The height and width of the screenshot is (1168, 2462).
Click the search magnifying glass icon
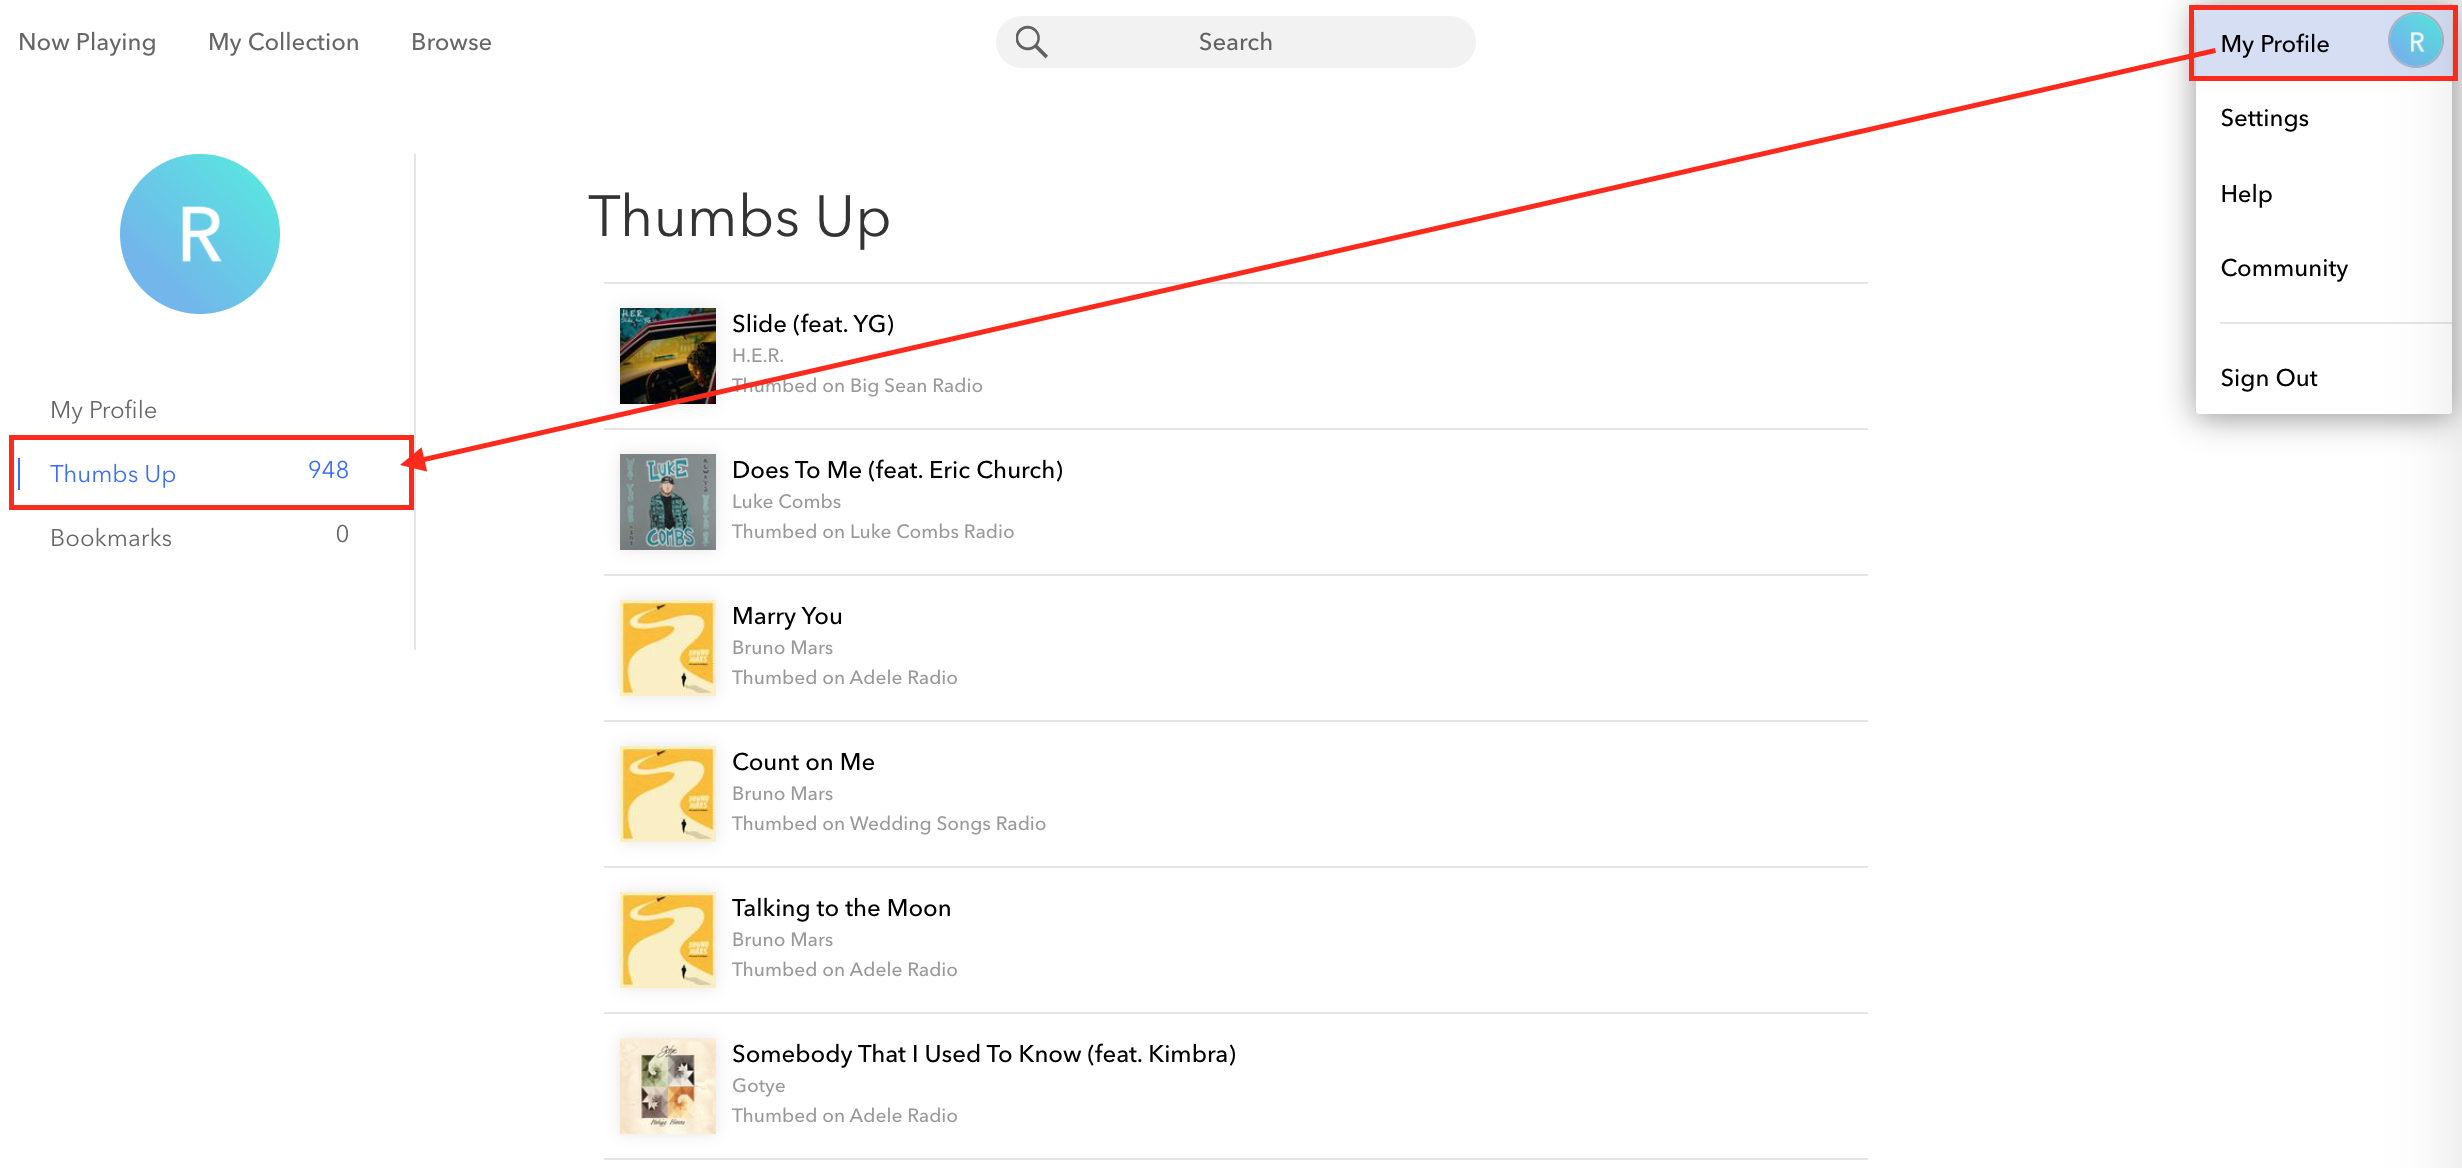tap(1032, 41)
